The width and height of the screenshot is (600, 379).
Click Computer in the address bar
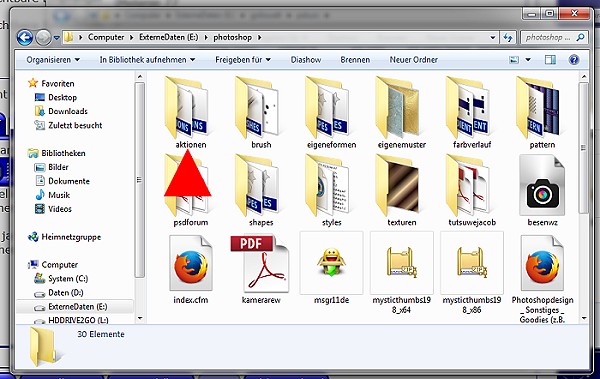(106, 37)
